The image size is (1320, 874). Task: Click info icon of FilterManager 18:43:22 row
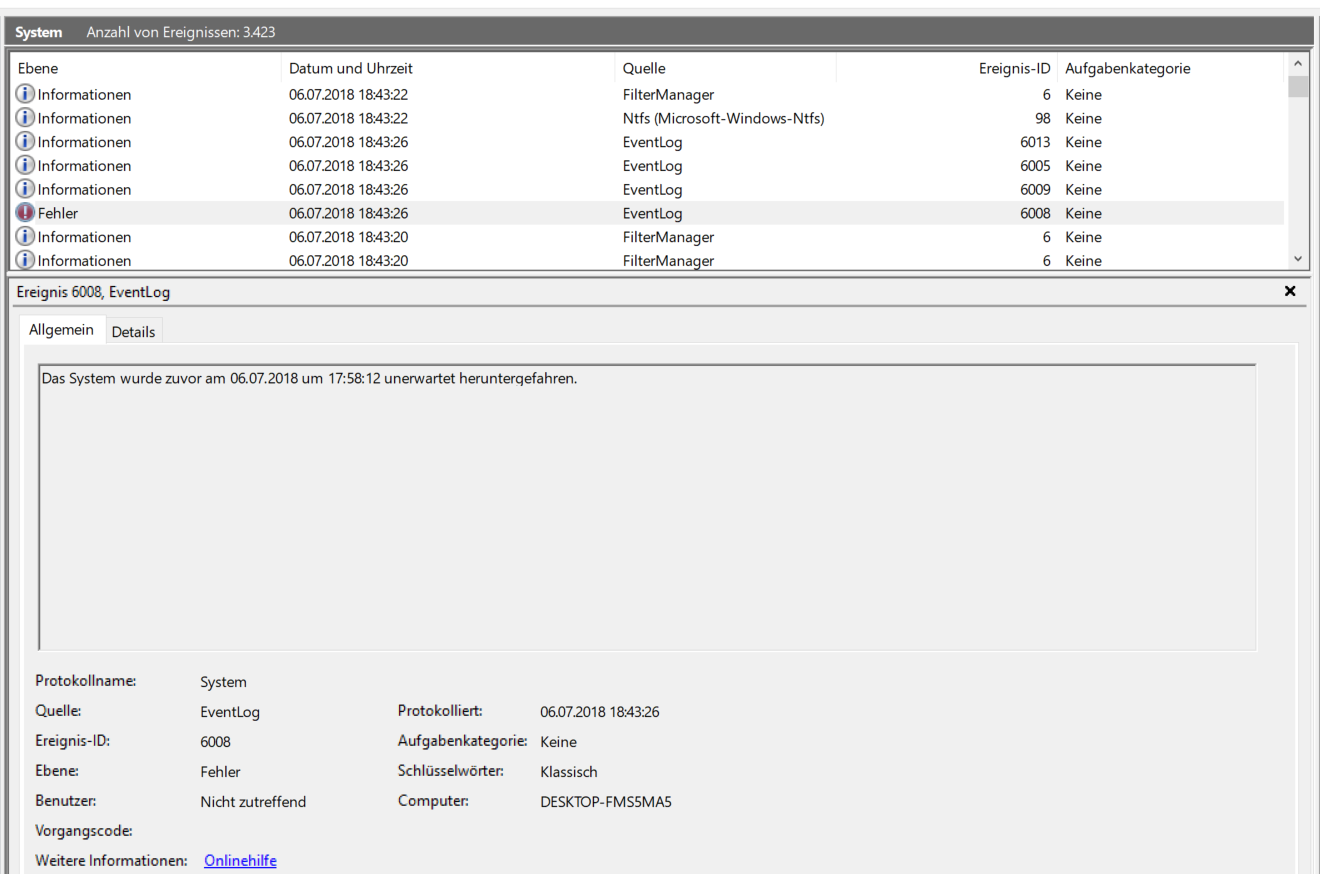[25, 95]
